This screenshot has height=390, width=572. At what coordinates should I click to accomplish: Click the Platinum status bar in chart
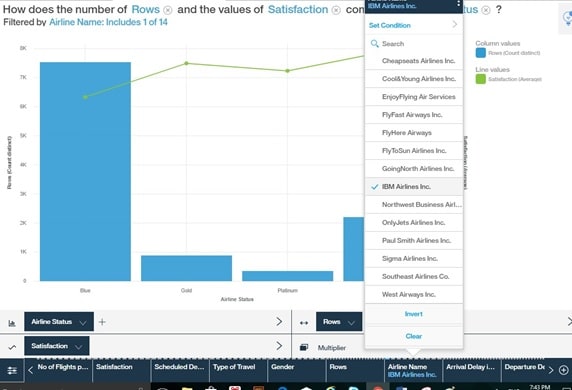click(287, 276)
